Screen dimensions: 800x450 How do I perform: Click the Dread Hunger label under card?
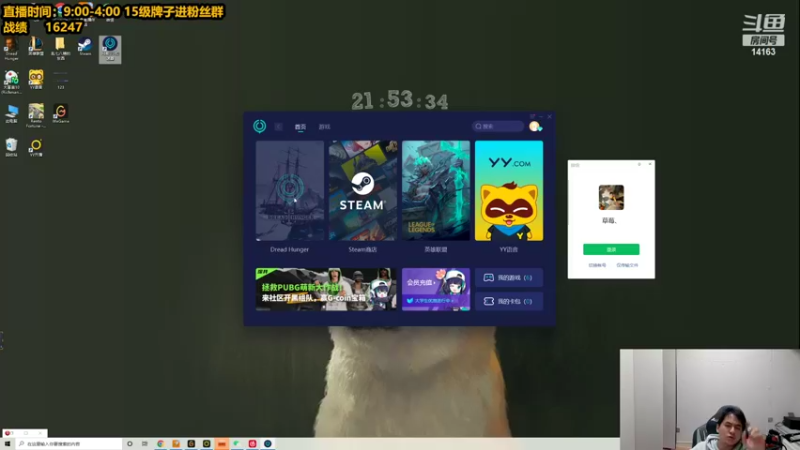(x=289, y=249)
